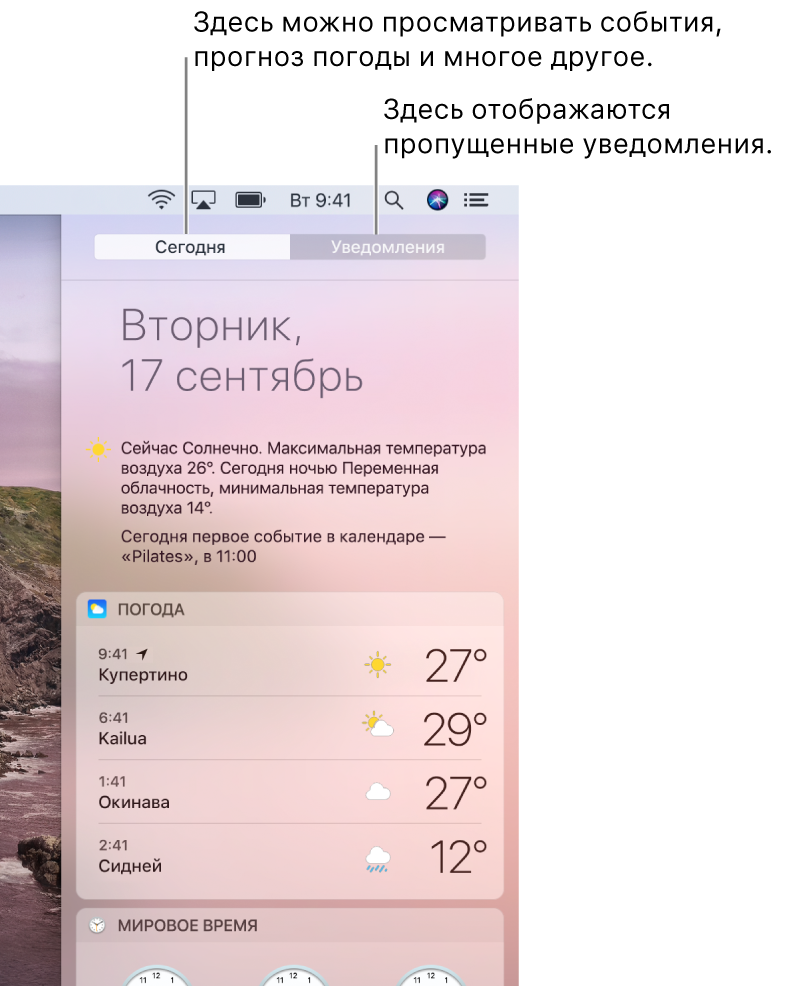Open the МИРОВОЕ ВРЕМЯ widget header
This screenshot has height=987, width=787.
click(290, 925)
